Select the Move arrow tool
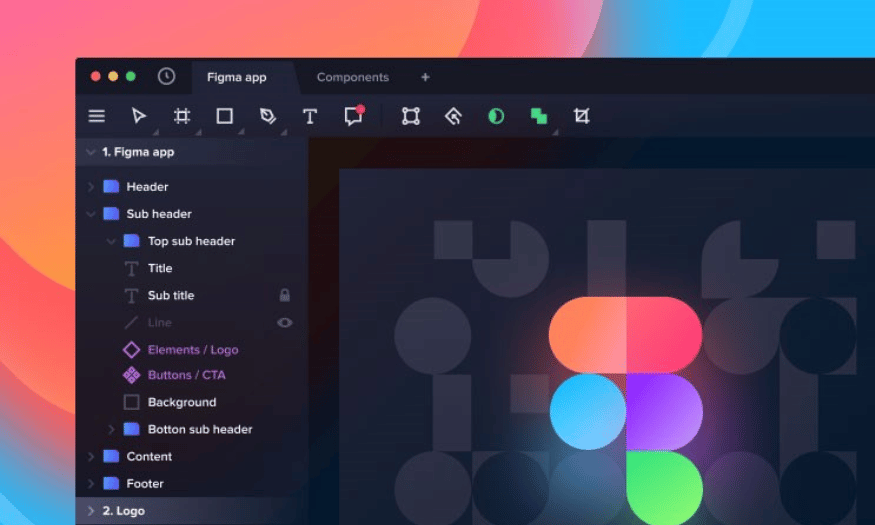 click(139, 116)
